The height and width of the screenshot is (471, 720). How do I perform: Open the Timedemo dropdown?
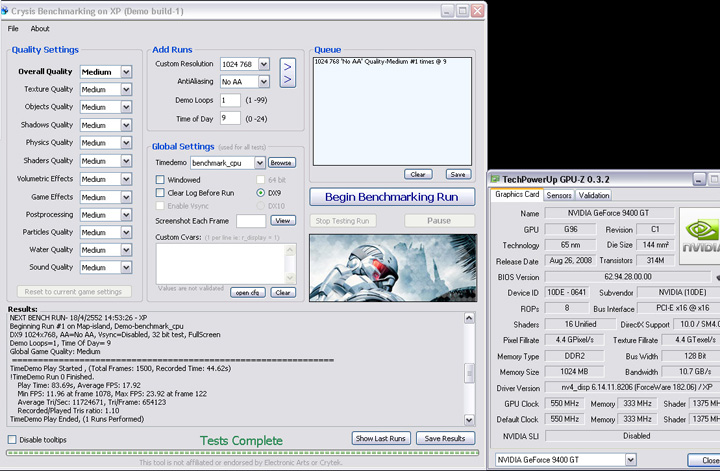259,163
